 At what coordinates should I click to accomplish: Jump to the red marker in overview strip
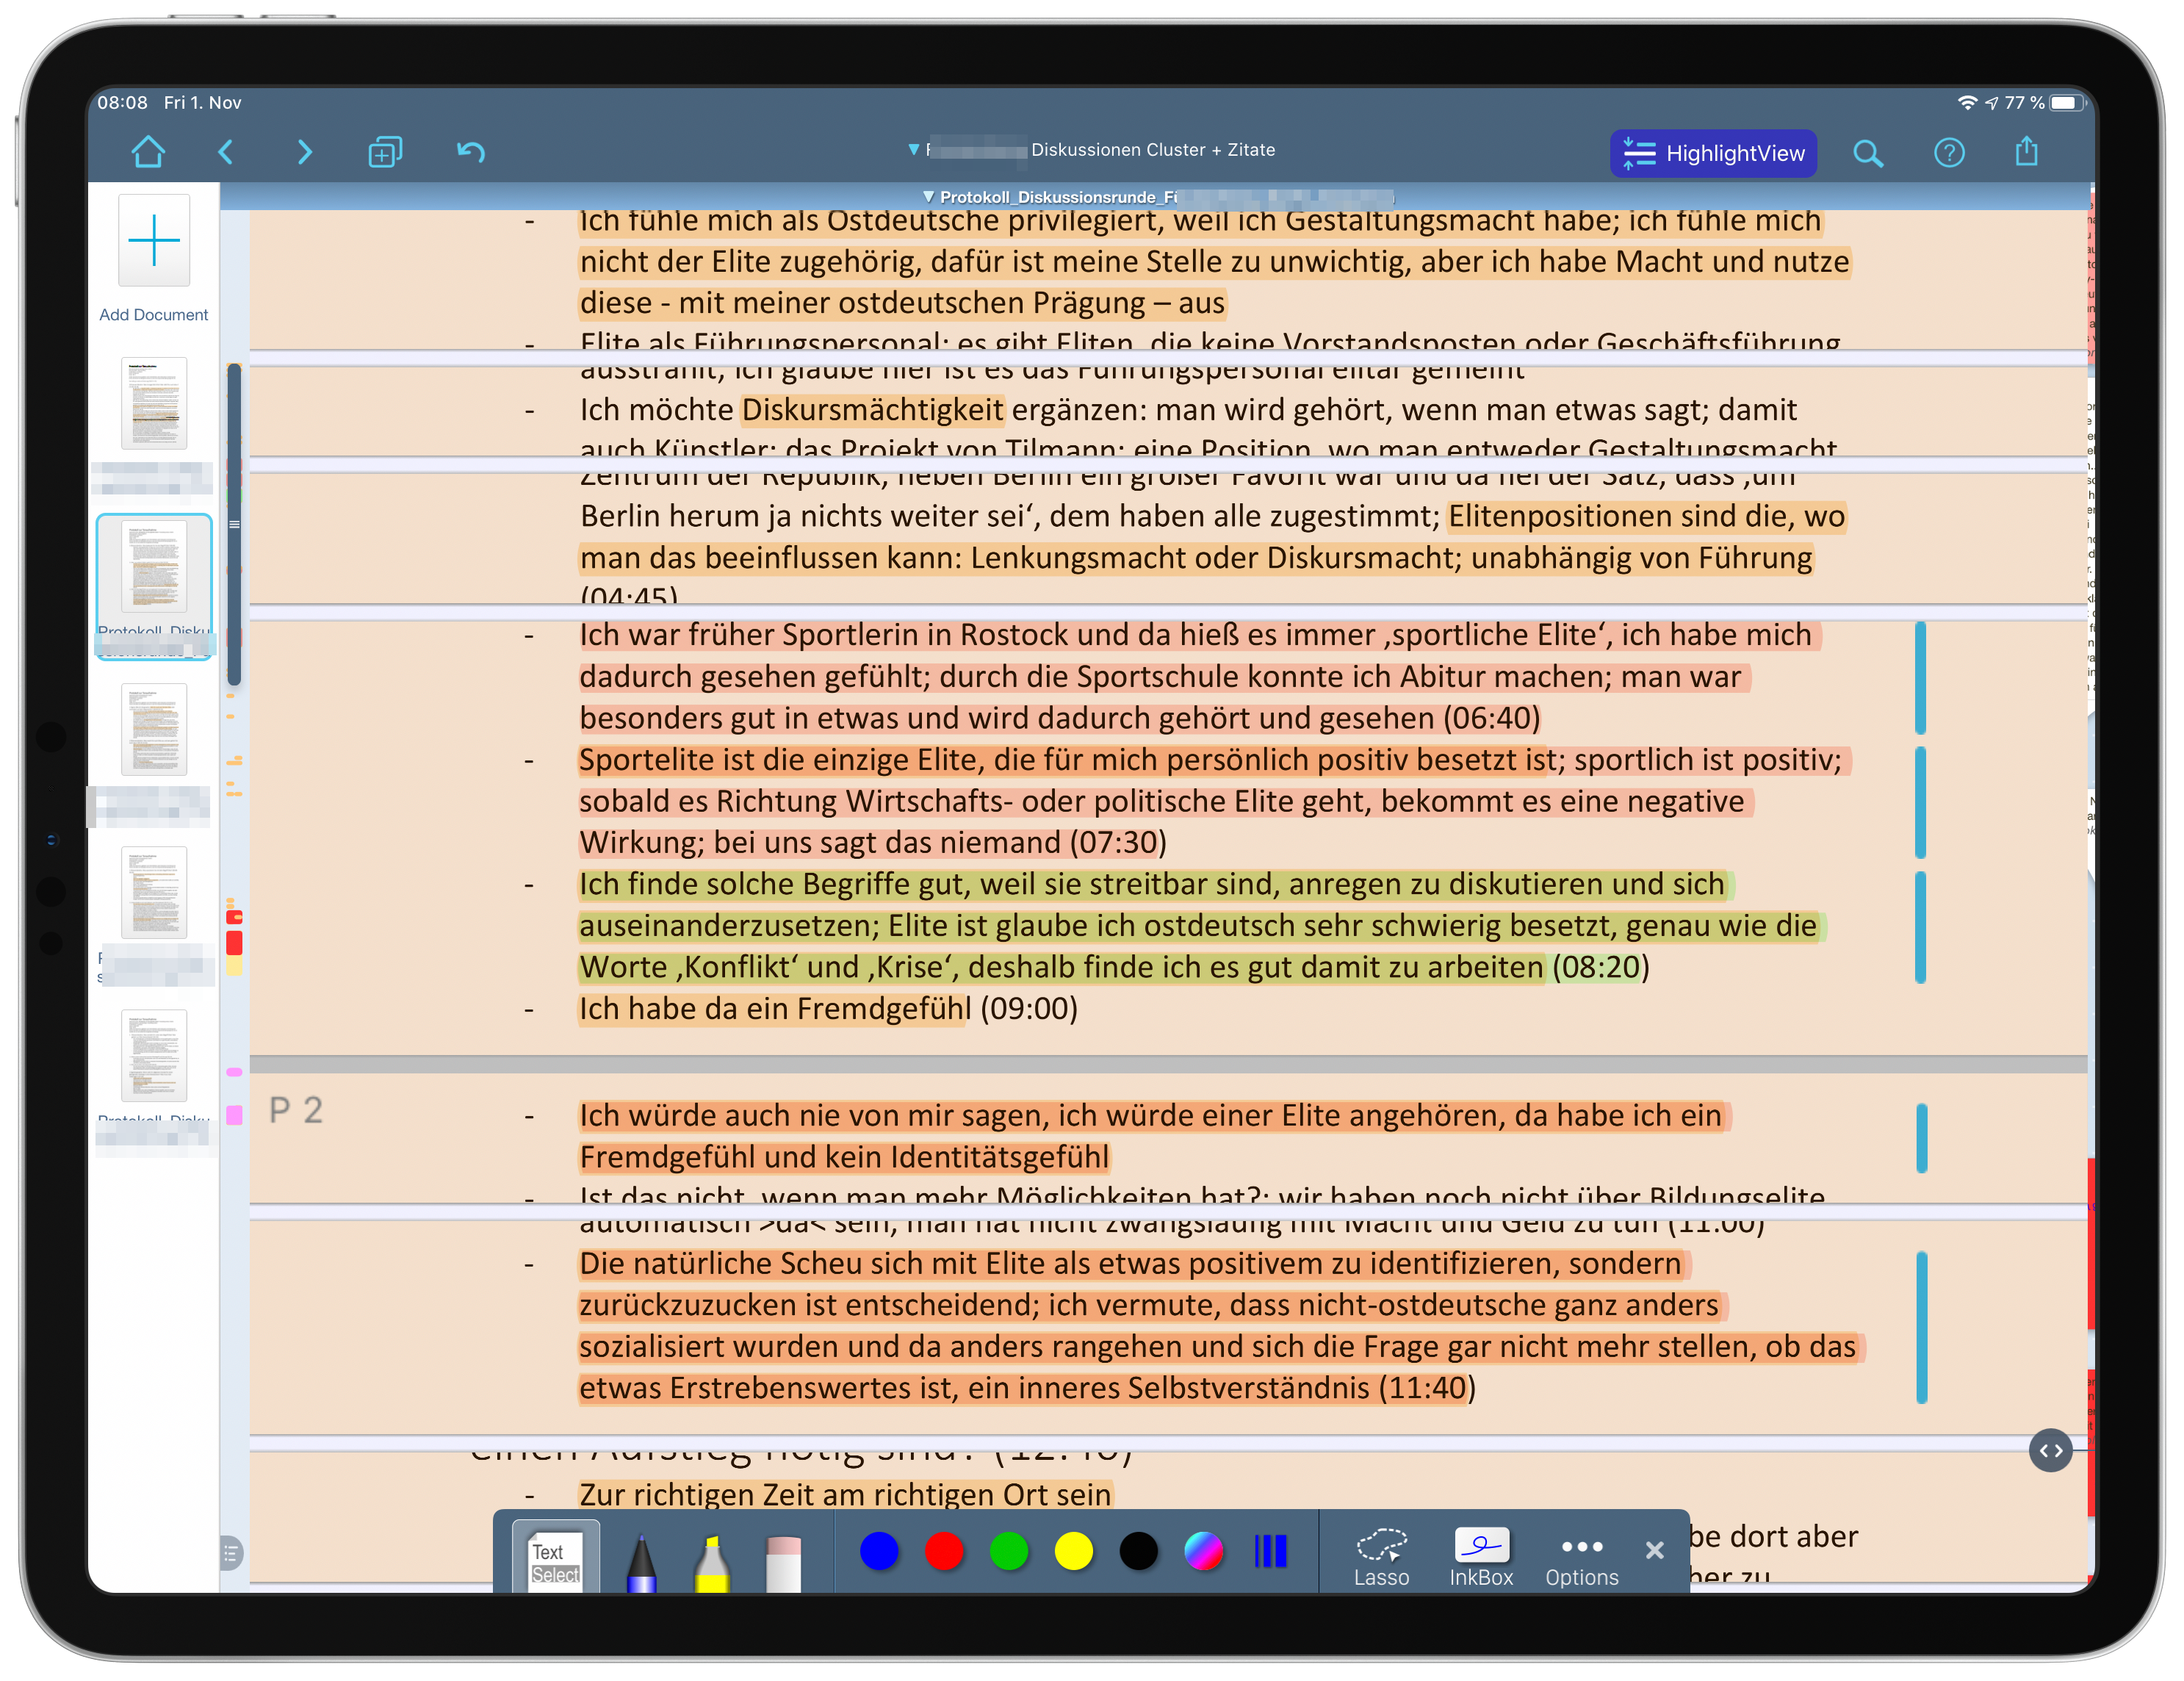234,942
